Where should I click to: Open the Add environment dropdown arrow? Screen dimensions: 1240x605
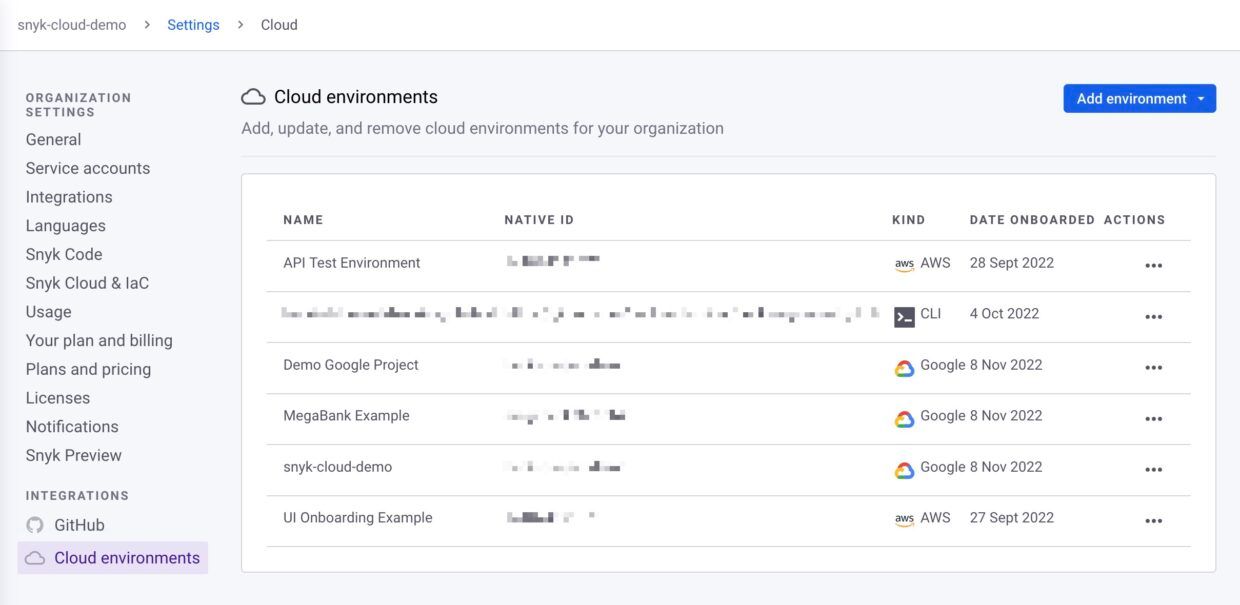click(x=1201, y=98)
